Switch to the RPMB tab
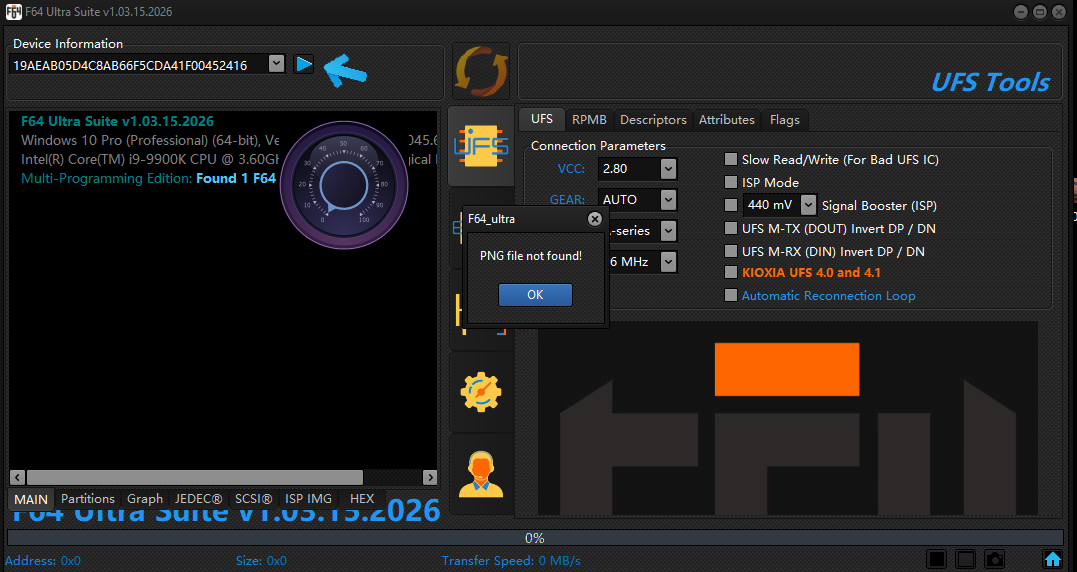This screenshot has width=1077, height=572. click(x=589, y=119)
